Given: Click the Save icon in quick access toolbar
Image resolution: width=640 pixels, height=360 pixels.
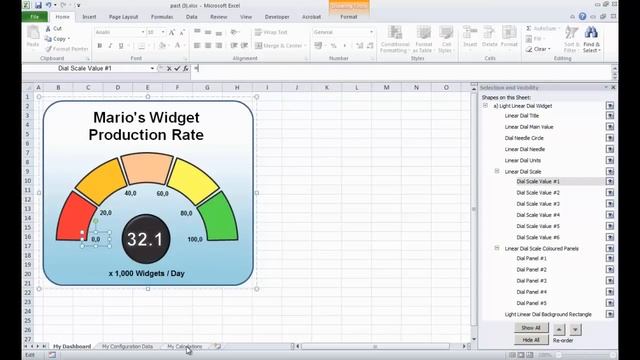Looking at the screenshot, I should point(38,5).
